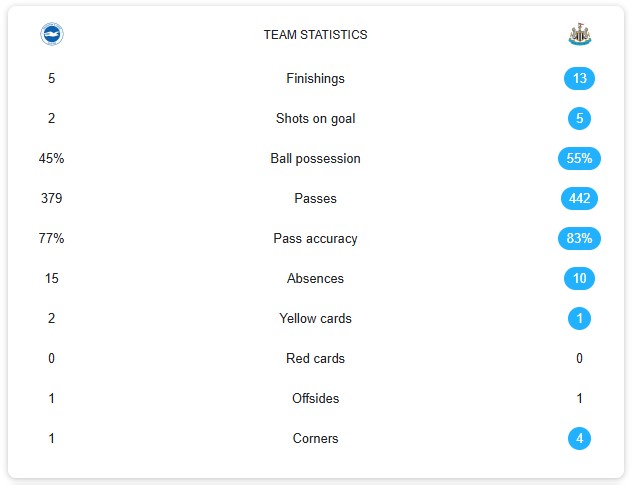This screenshot has width=632, height=485.
Task: Click the Newcastle United crest icon
Action: point(579,34)
